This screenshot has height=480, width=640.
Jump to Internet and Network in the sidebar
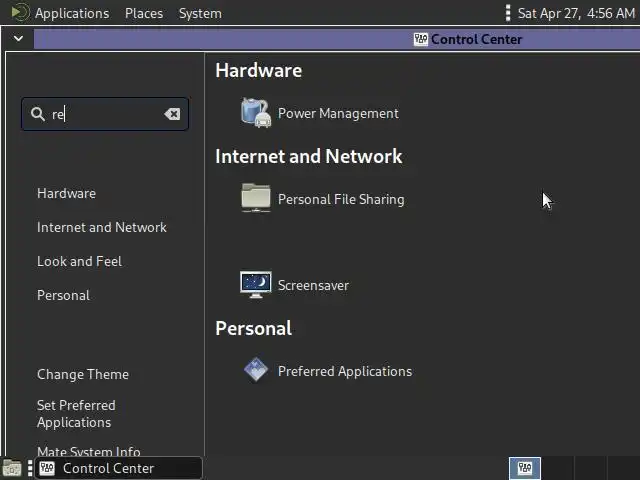[x=102, y=227]
